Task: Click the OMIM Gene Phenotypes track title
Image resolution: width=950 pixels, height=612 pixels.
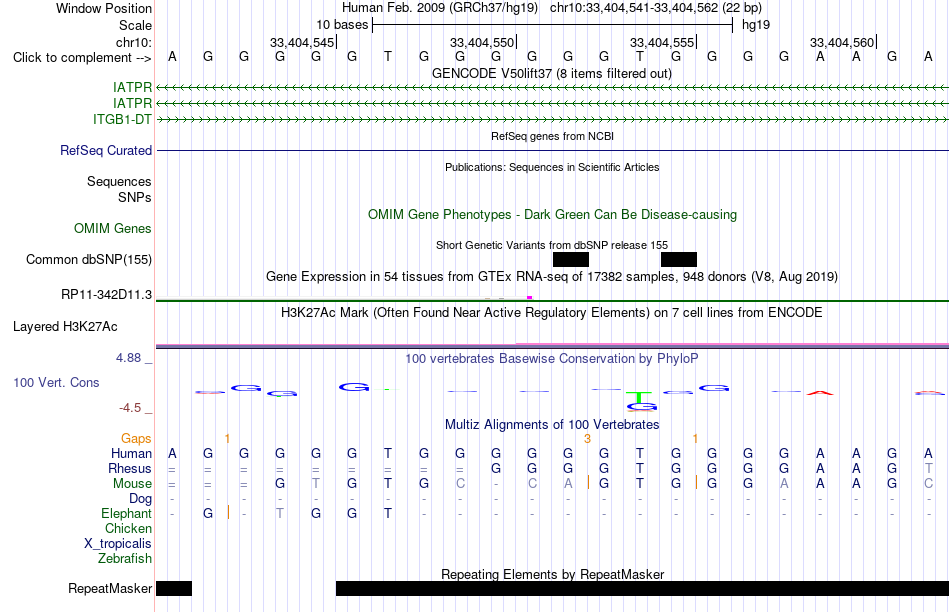Action: 553,215
